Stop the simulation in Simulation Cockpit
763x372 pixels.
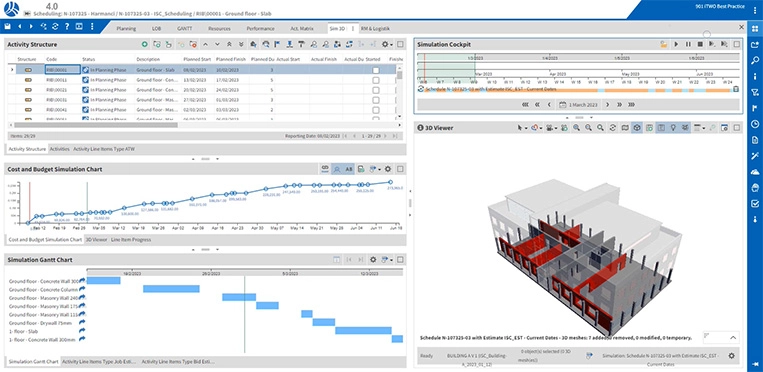(x=700, y=44)
